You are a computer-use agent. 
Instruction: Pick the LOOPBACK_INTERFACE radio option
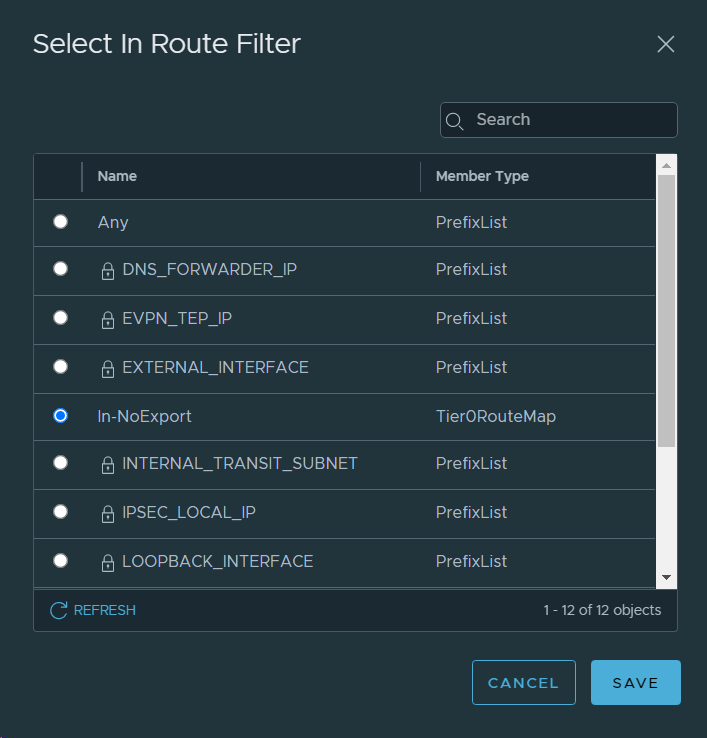point(61,561)
